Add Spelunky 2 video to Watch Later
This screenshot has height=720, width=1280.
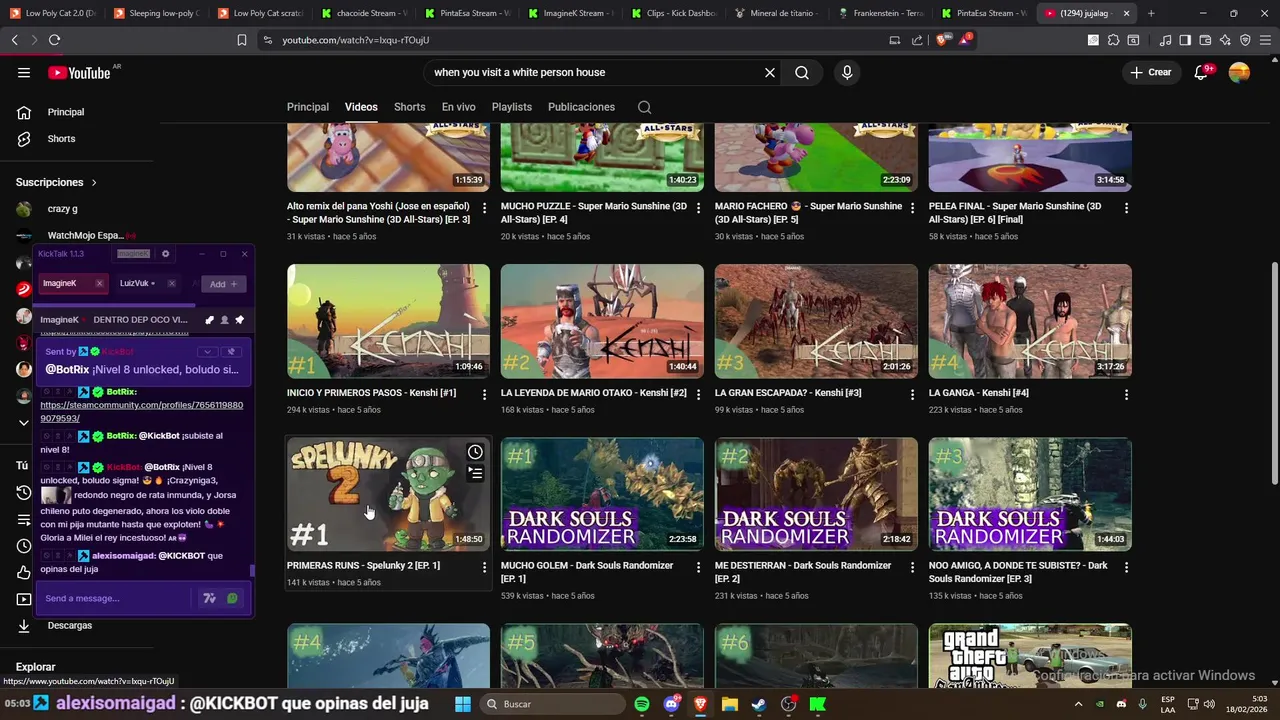[475, 452]
